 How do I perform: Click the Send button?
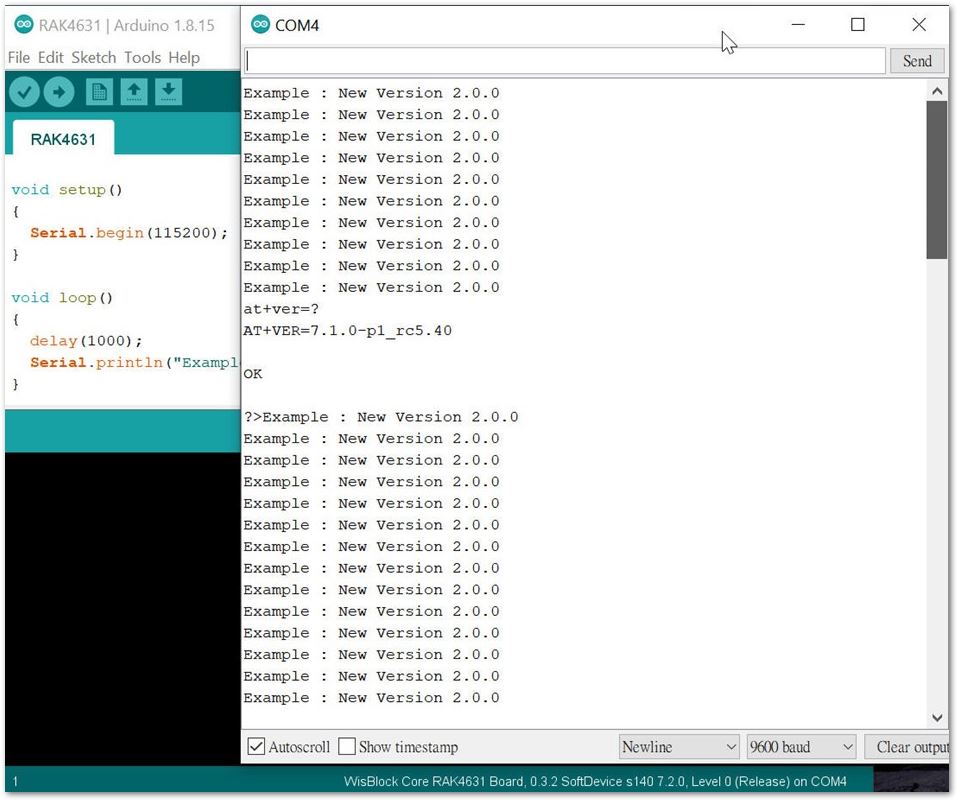click(x=917, y=61)
